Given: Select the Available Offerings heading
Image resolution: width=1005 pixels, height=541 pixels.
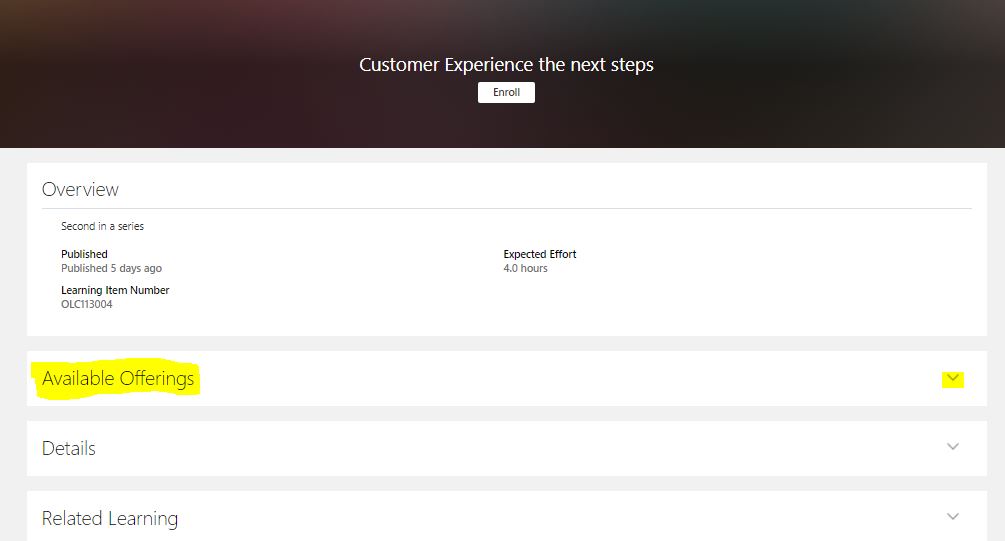Looking at the screenshot, I should 118,379.
